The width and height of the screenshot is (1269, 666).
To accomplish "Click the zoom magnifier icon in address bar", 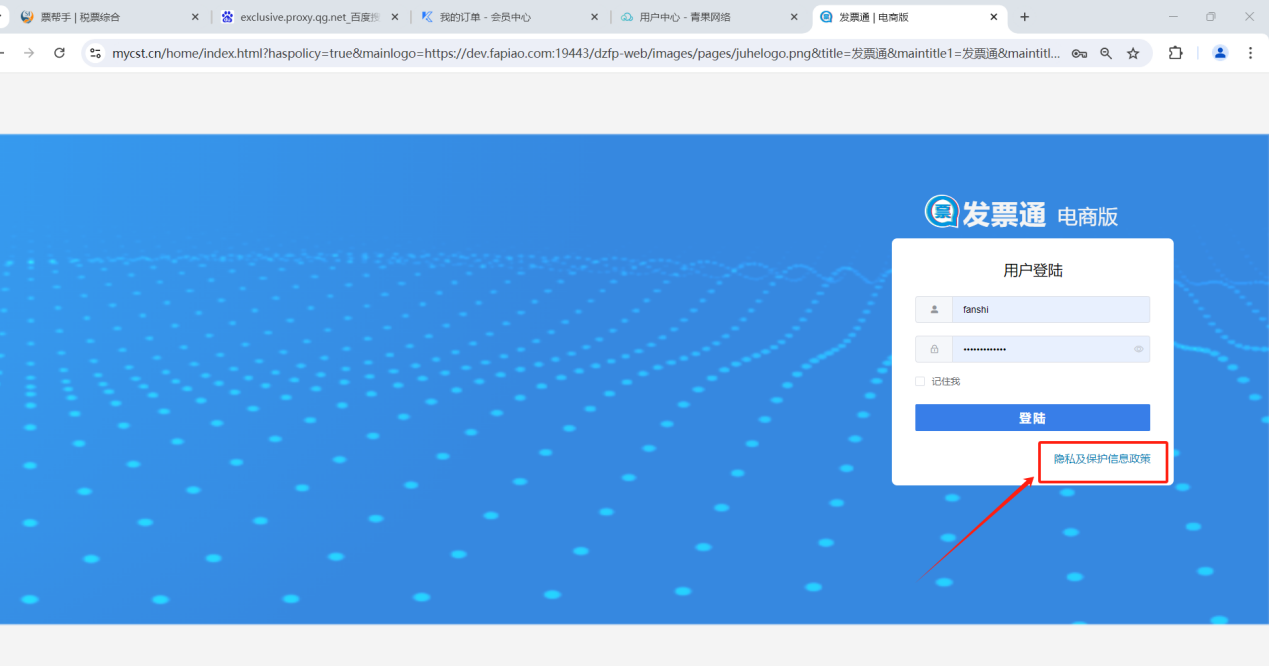I will 1106,54.
